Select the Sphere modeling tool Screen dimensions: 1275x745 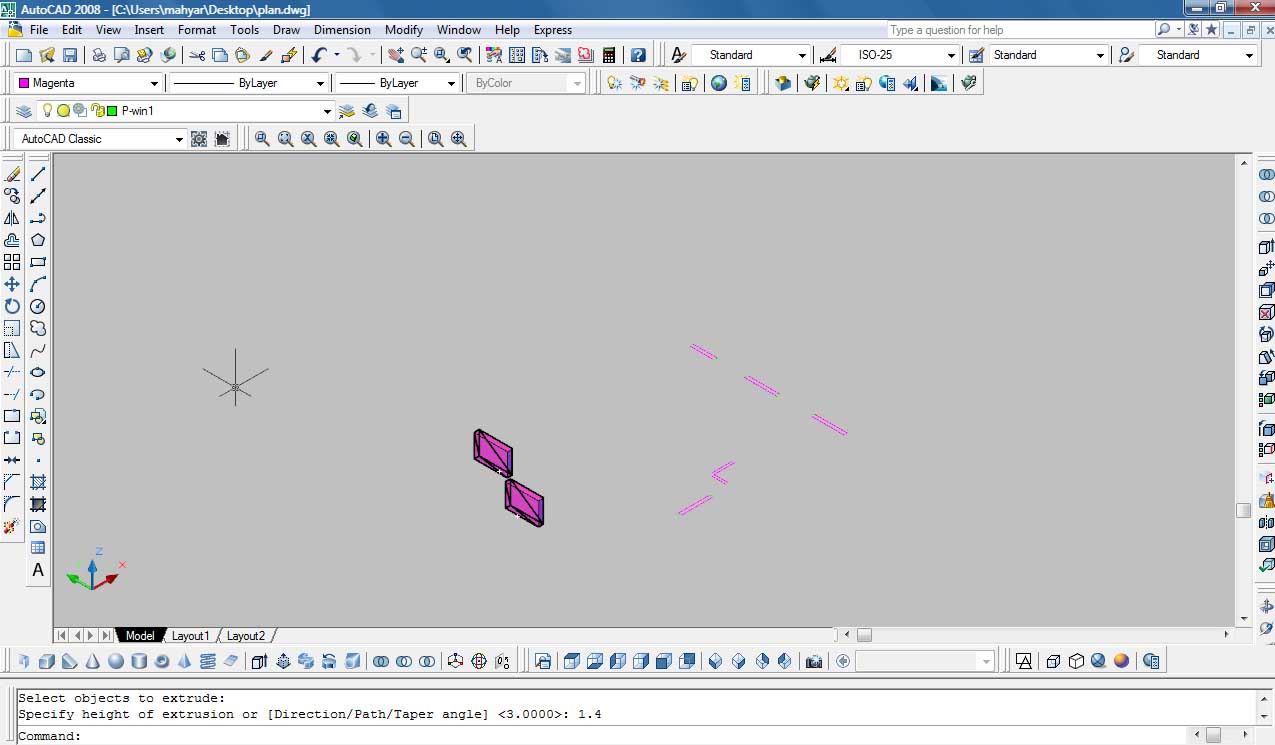pyautogui.click(x=116, y=661)
